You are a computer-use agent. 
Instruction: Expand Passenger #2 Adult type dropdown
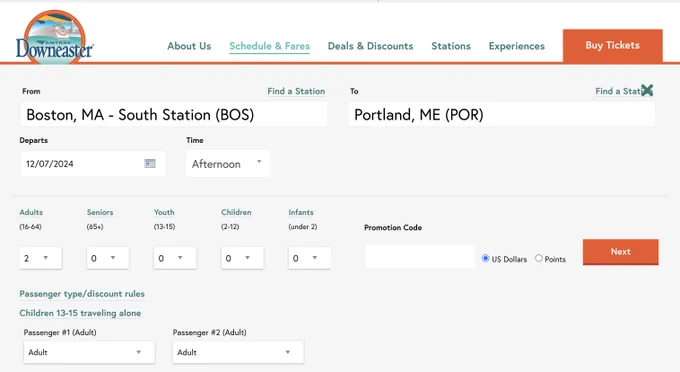[x=238, y=352]
